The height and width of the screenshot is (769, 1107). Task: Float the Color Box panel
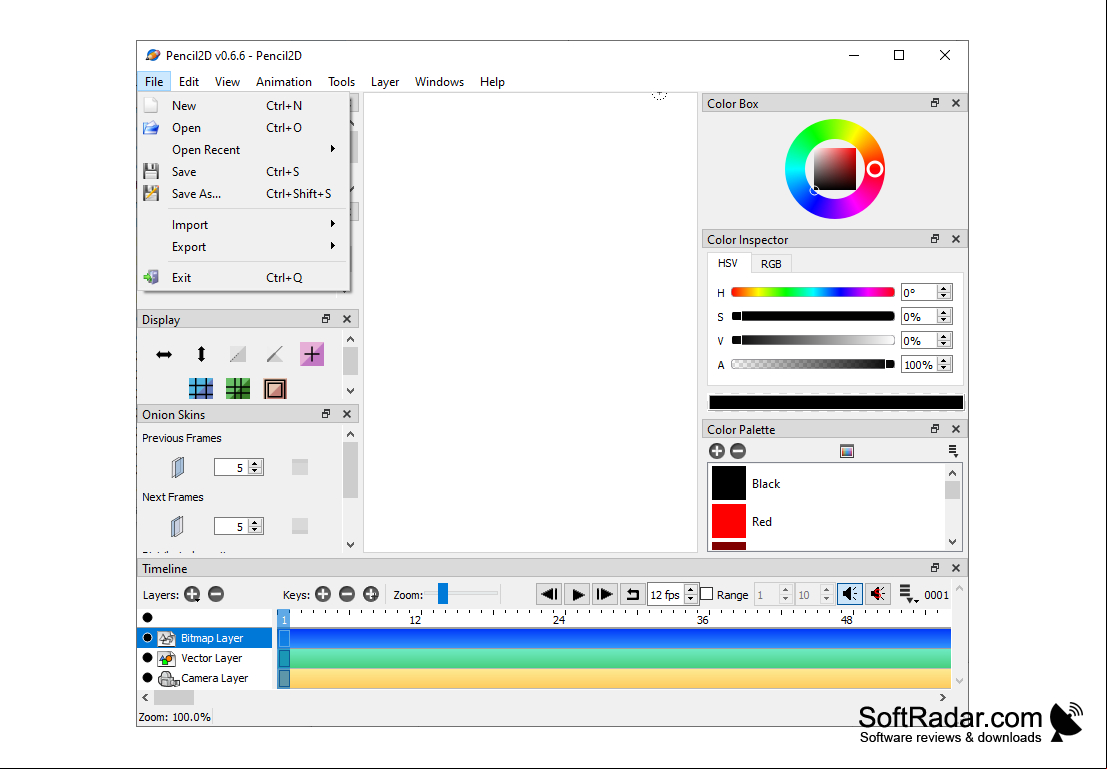[x=935, y=103]
